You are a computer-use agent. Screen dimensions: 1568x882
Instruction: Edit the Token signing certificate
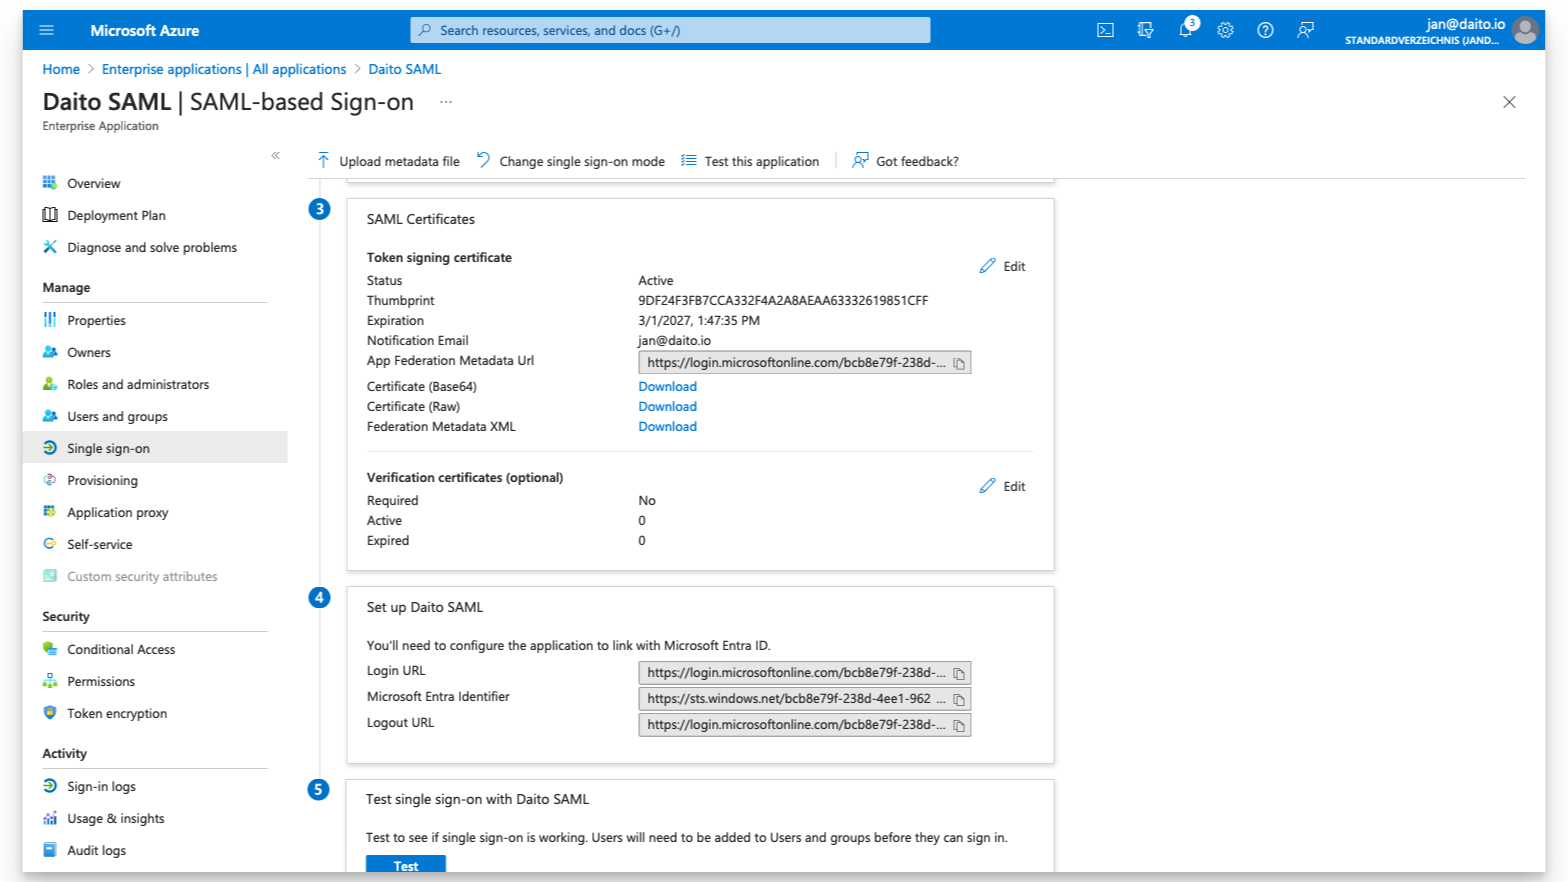click(x=1002, y=266)
